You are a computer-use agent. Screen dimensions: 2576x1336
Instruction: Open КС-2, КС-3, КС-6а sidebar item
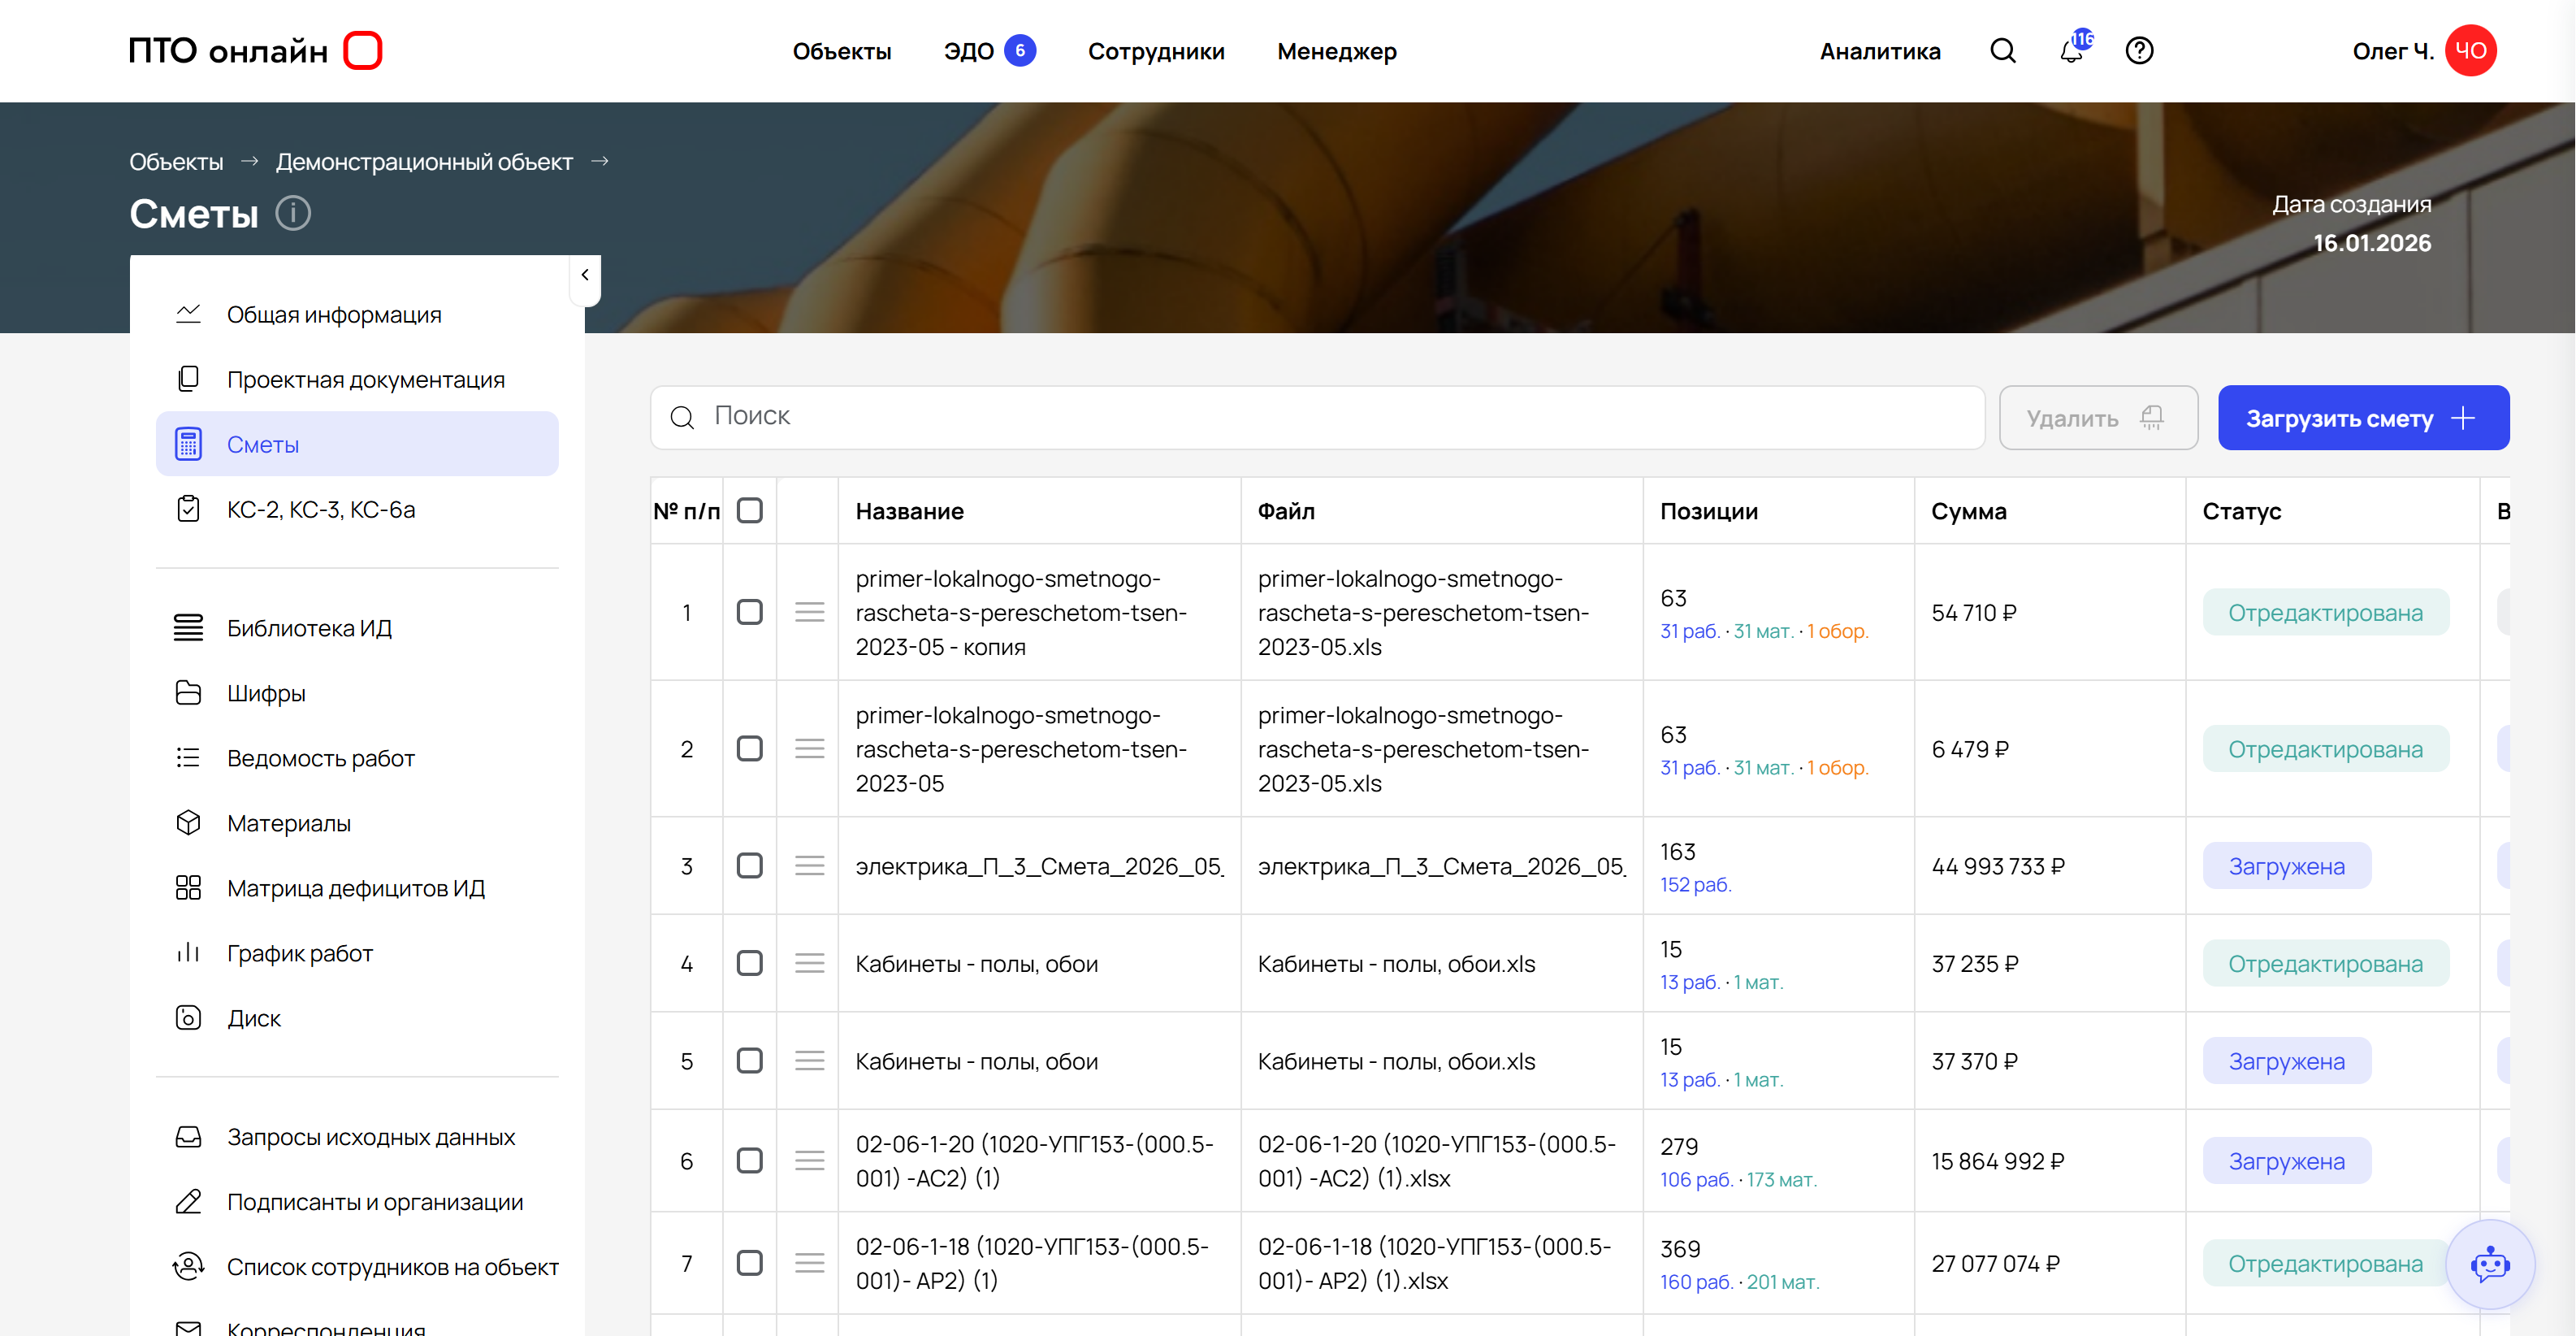click(357, 509)
